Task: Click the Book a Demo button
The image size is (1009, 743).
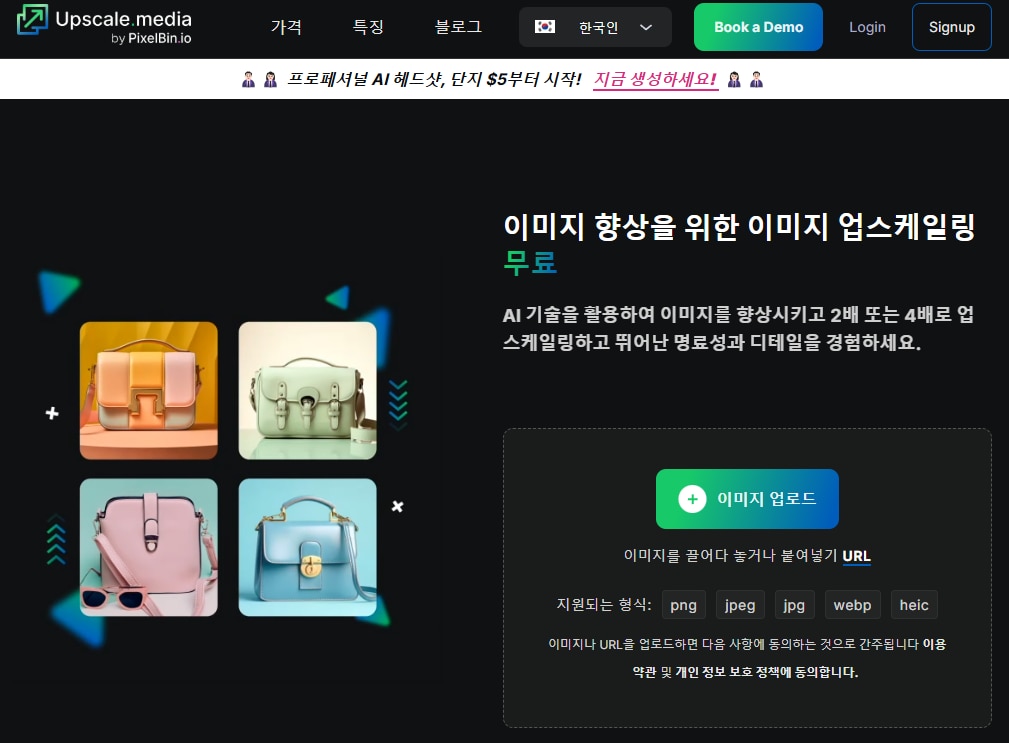Action: tap(758, 27)
